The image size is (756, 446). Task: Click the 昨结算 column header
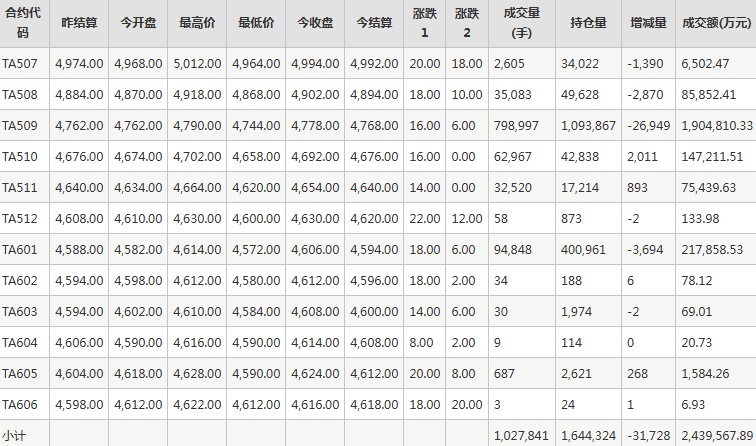click(x=79, y=23)
